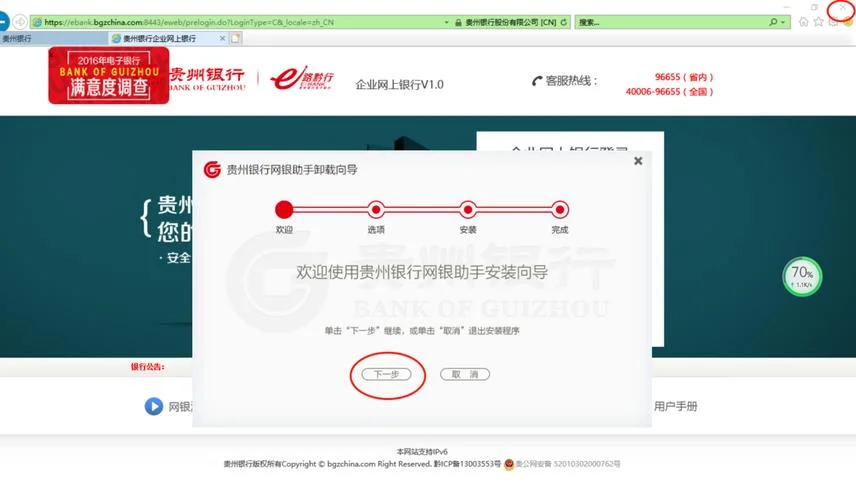Open a new browser tab
The width and height of the screenshot is (856, 500).
coord(235,38)
